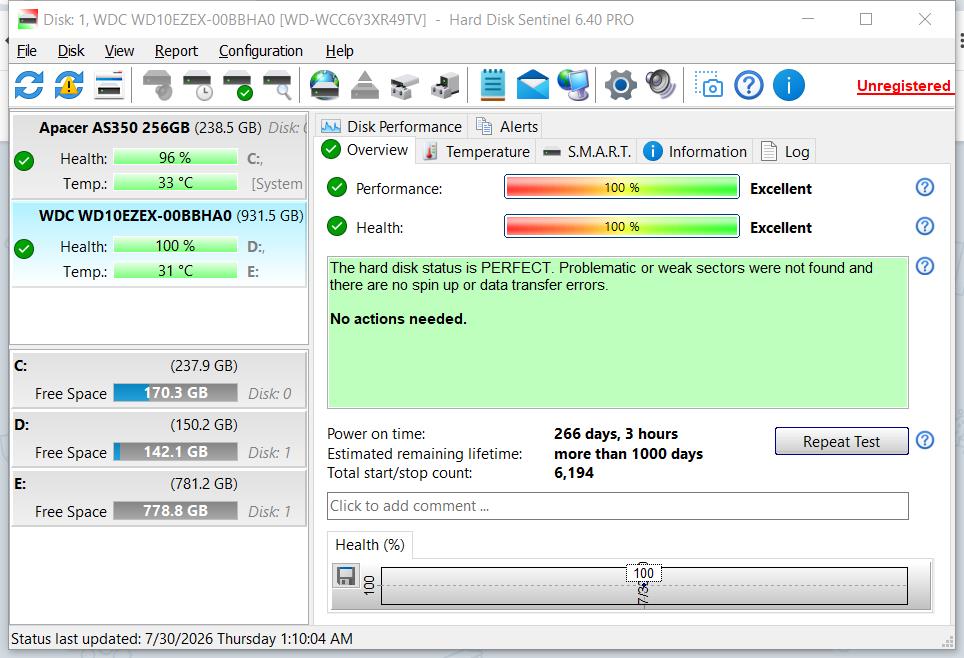Save the health graph using floppy icon
The image size is (964, 658).
click(x=346, y=576)
